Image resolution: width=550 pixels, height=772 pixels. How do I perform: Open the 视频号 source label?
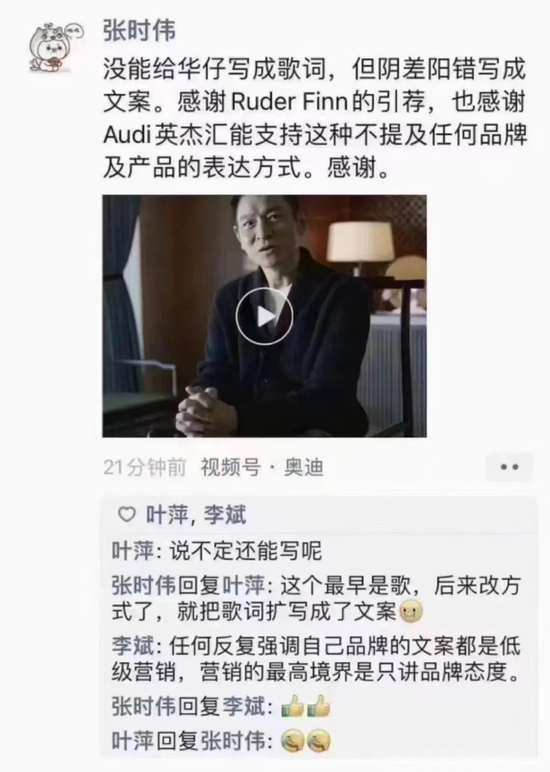pos(230,467)
